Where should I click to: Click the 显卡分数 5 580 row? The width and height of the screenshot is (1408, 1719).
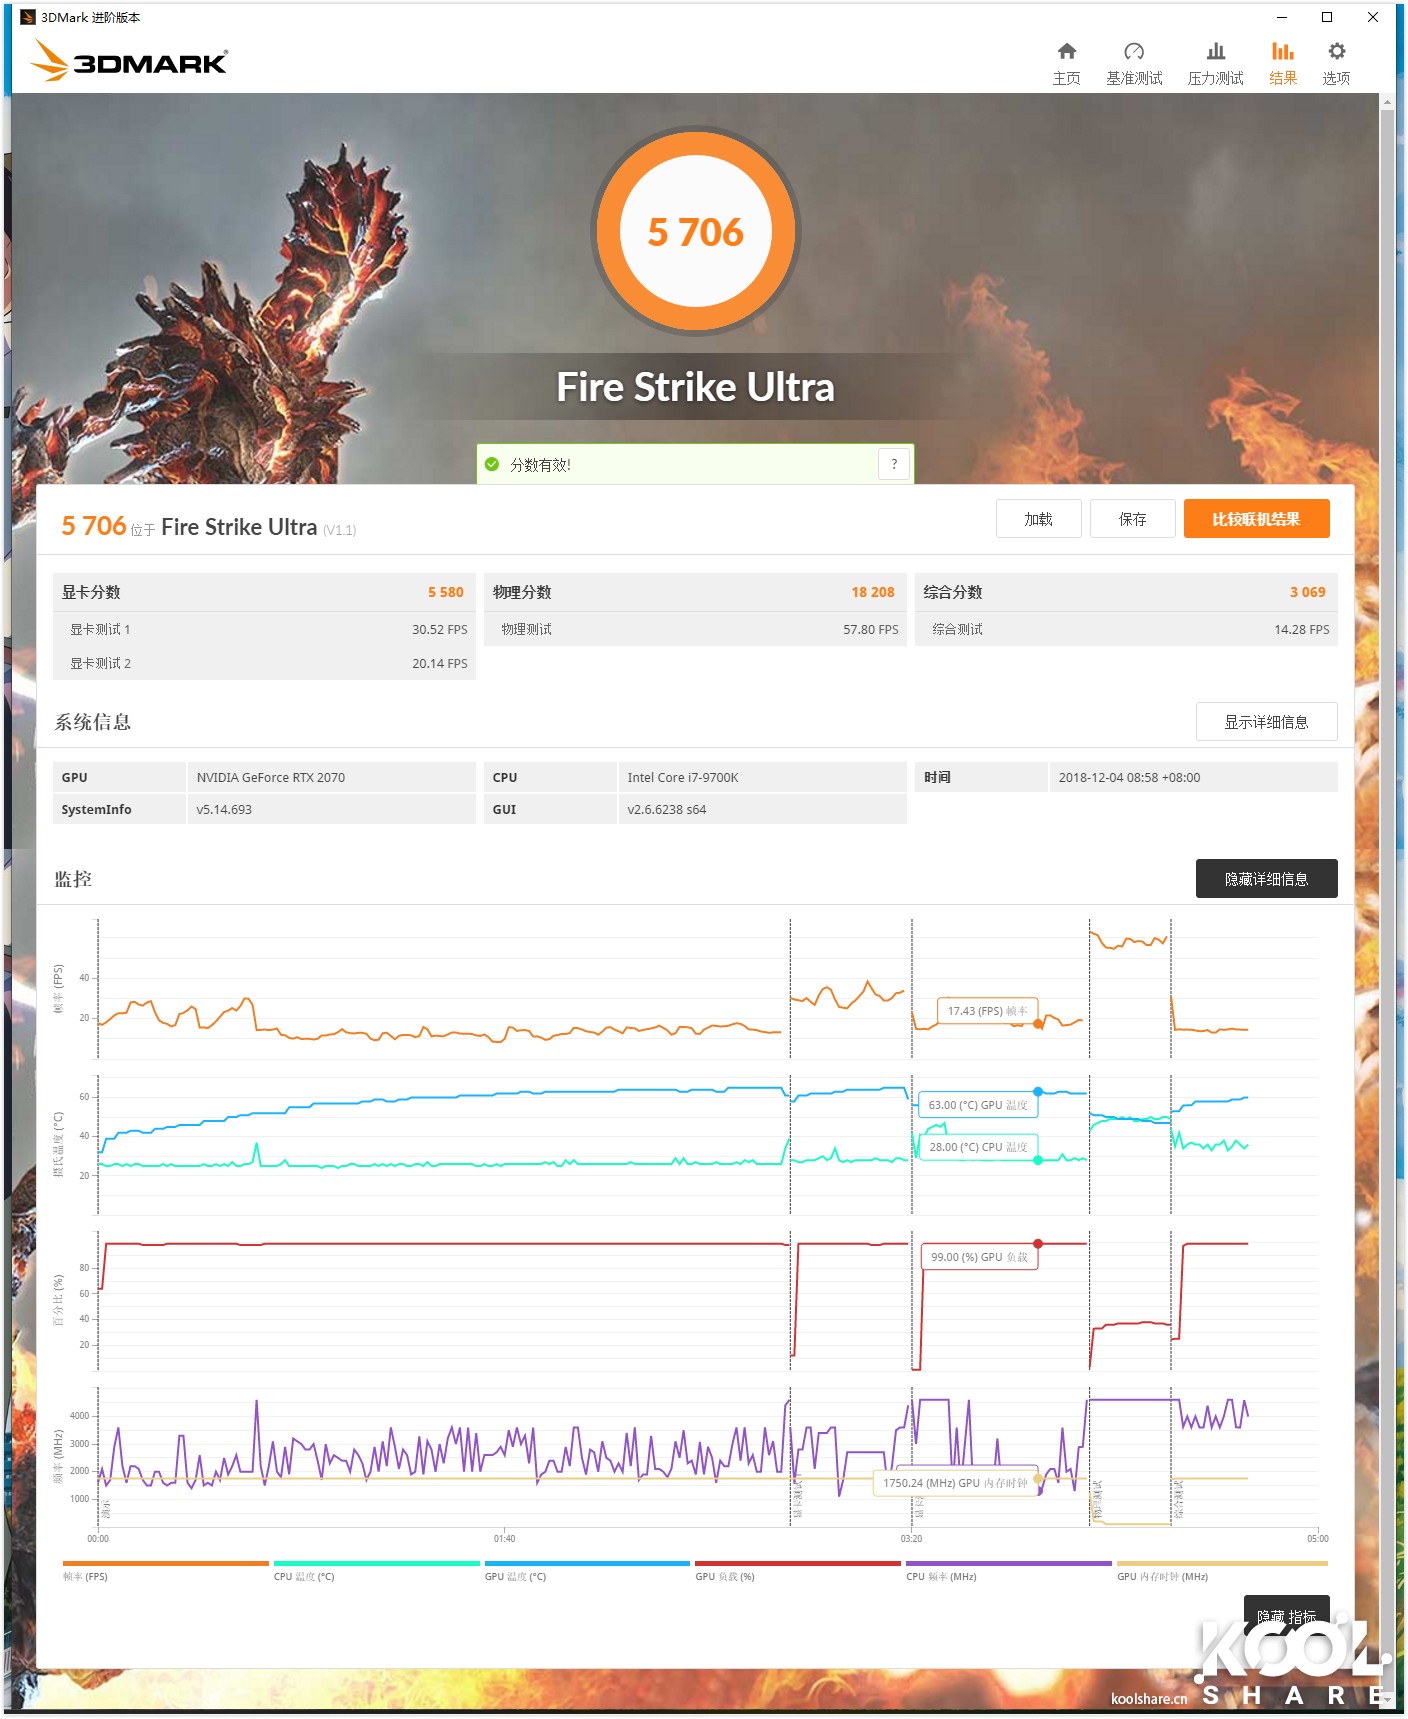tap(264, 592)
